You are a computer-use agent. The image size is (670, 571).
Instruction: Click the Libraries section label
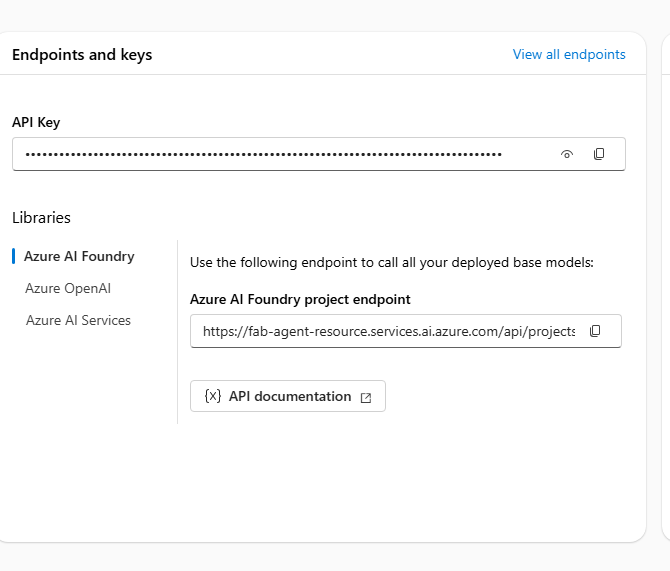[41, 218]
